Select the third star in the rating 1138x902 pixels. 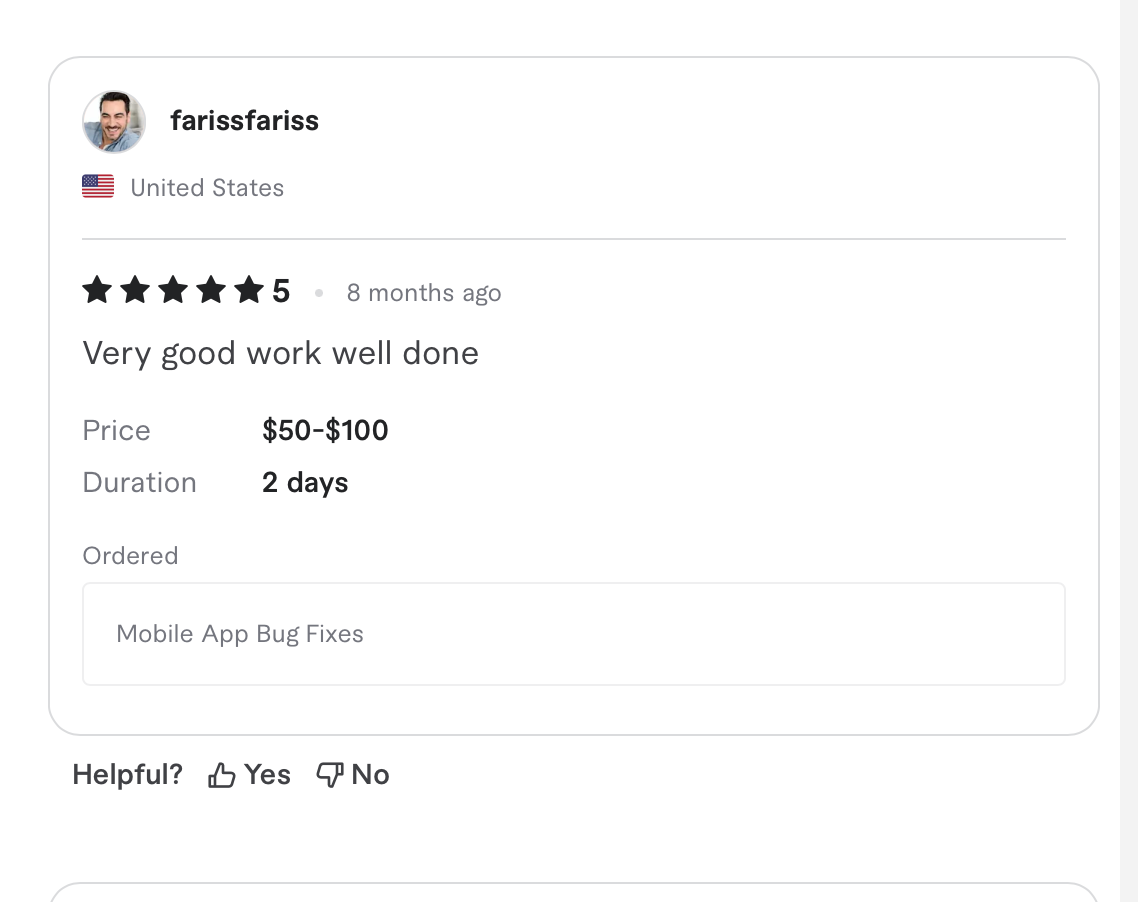coord(173,290)
